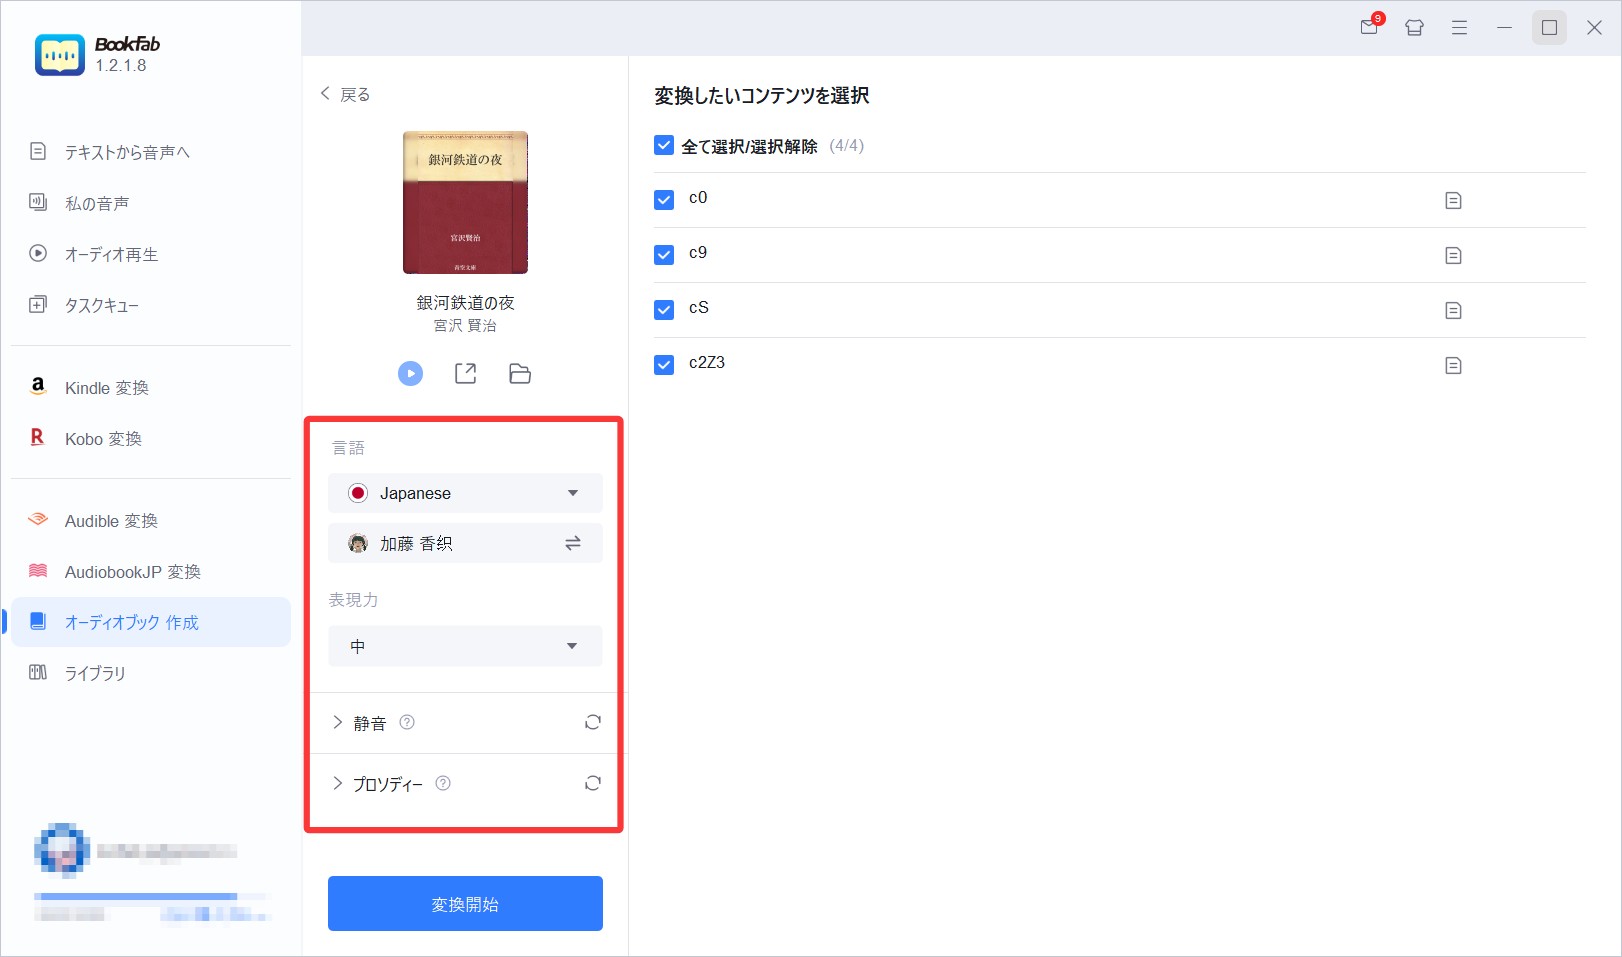The height and width of the screenshot is (957, 1622).
Task: Open the ライブラリ sidebar item
Action: pyautogui.click(x=95, y=673)
